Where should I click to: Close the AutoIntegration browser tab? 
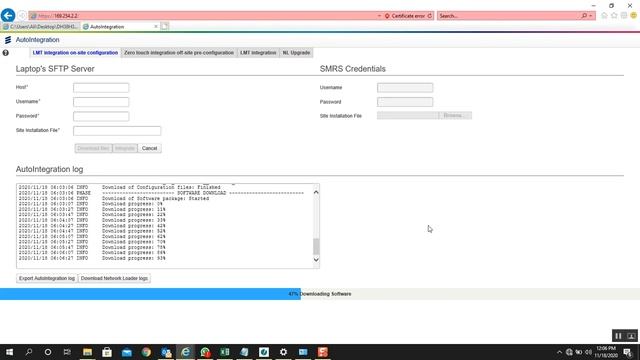tap(156, 27)
